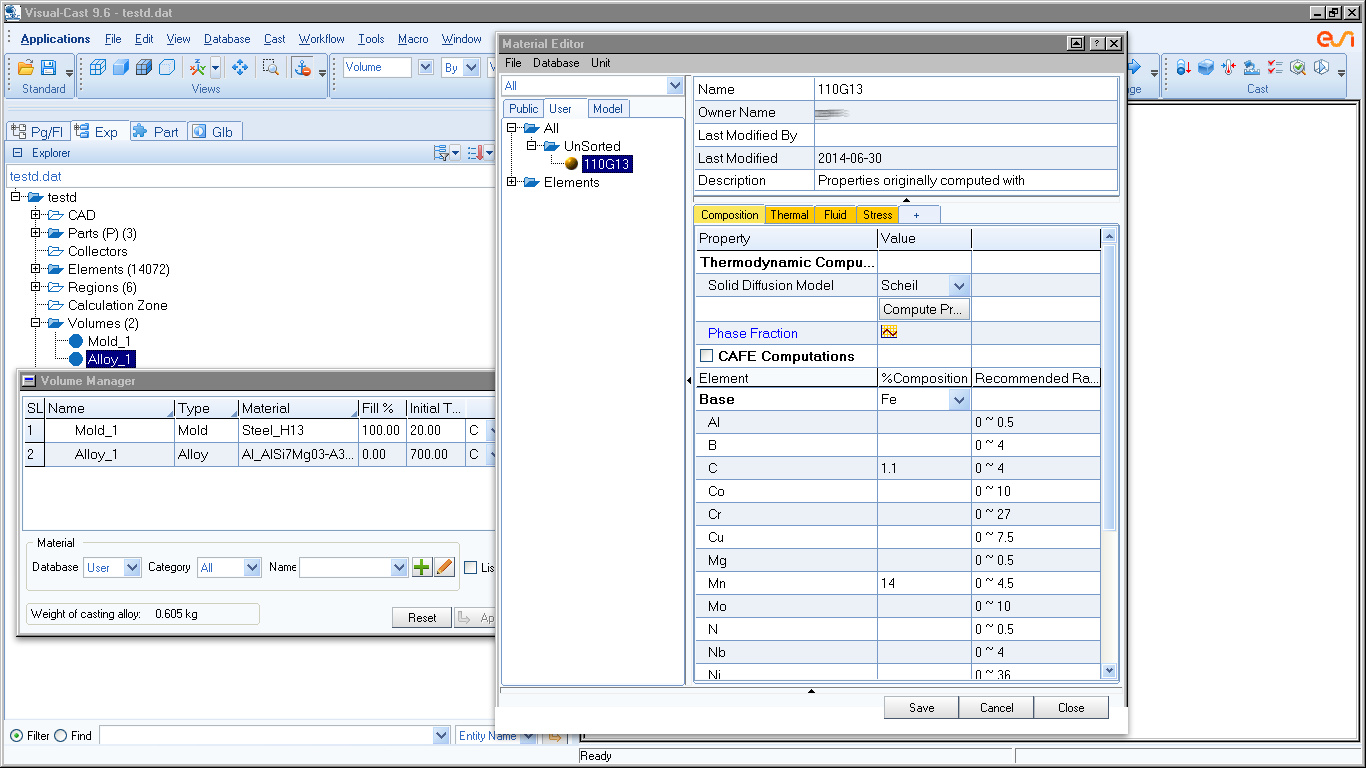The height and width of the screenshot is (768, 1366).
Task: Open a file with the folder icon
Action: (26, 67)
